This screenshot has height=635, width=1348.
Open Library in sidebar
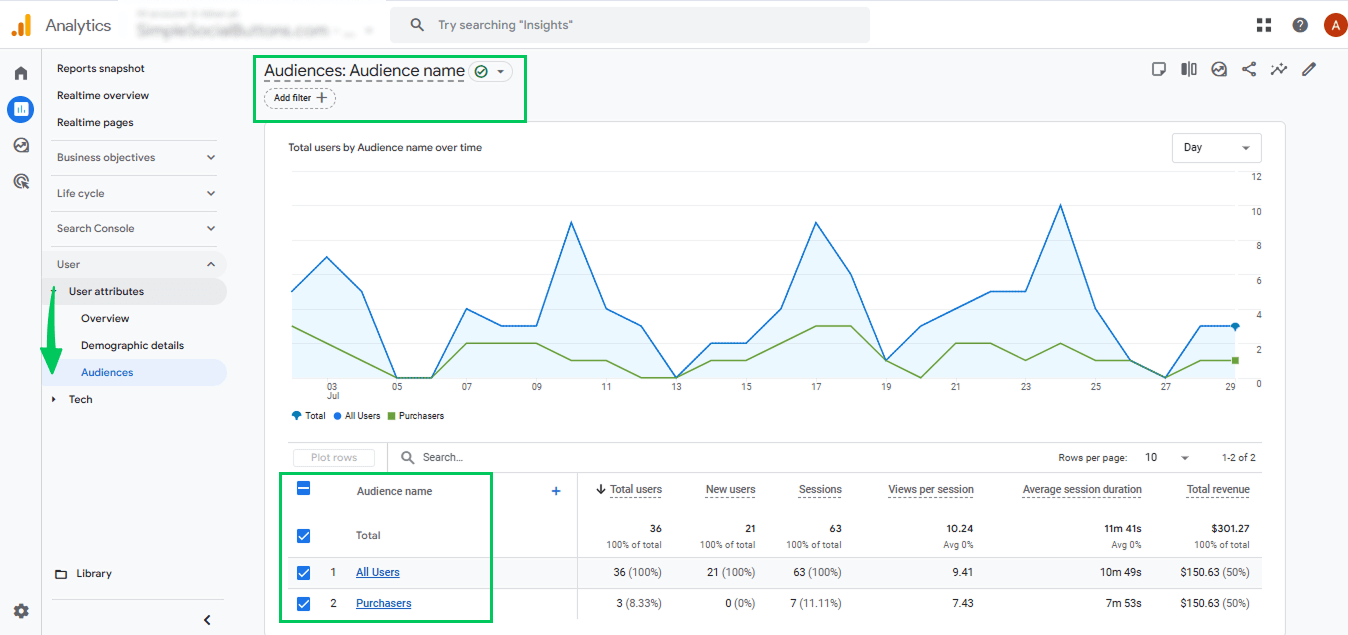tap(94, 574)
